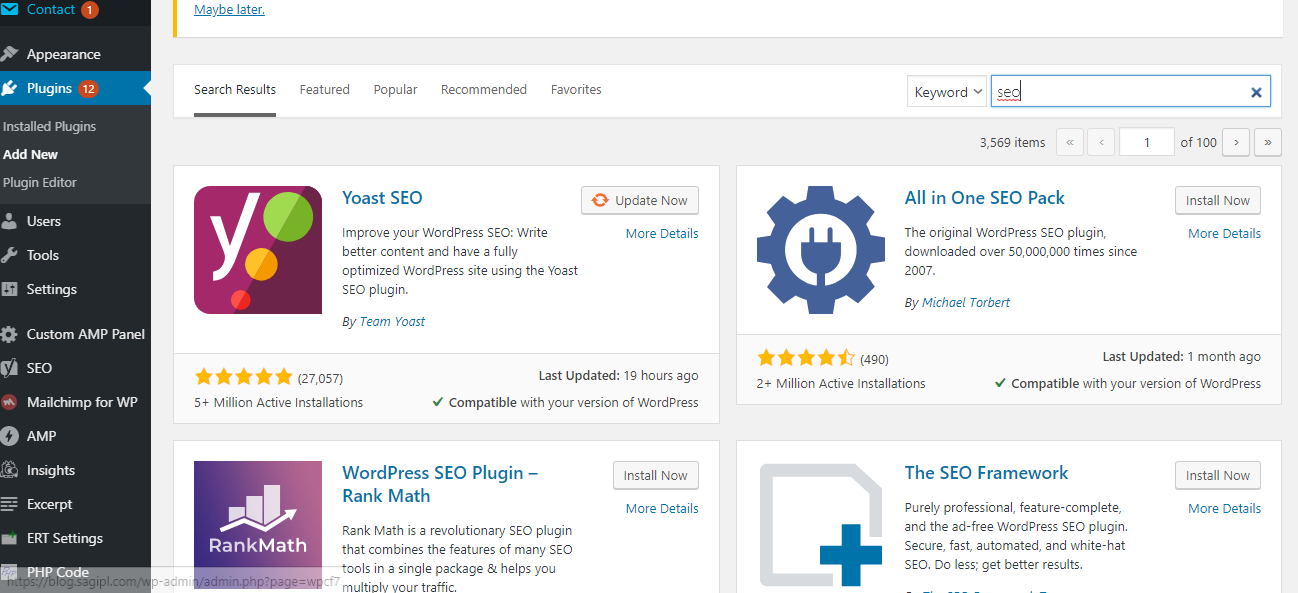Clear the search box with the X
The image size is (1298, 593).
pos(1256,91)
